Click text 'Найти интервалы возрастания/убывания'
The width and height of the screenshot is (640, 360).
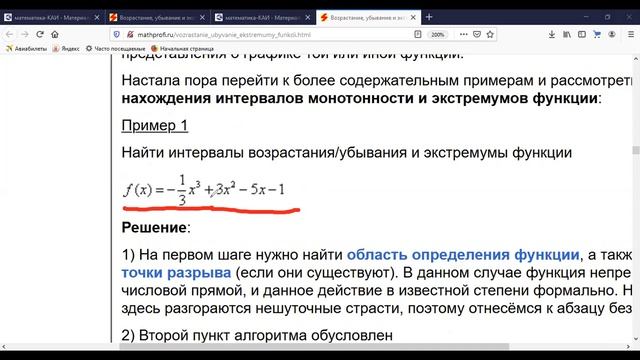point(264,153)
